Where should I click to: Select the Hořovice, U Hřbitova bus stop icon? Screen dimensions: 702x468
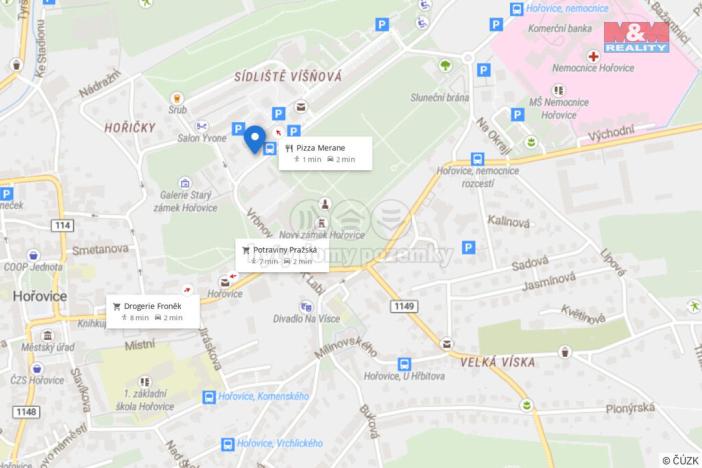pyautogui.click(x=404, y=364)
